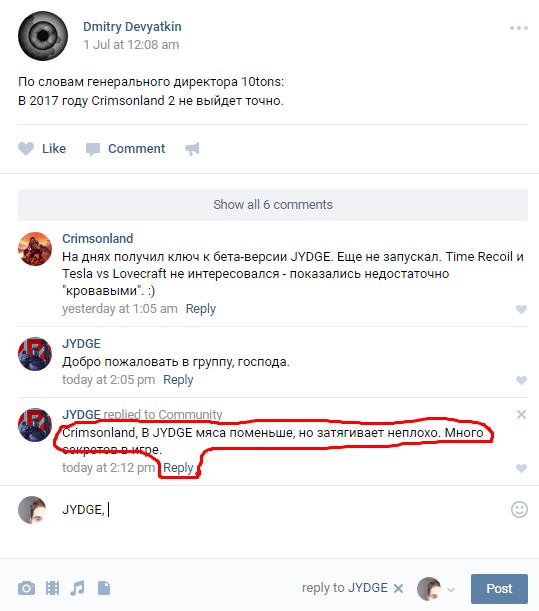
Task: Submit the comment with Post button
Action: [x=499, y=588]
